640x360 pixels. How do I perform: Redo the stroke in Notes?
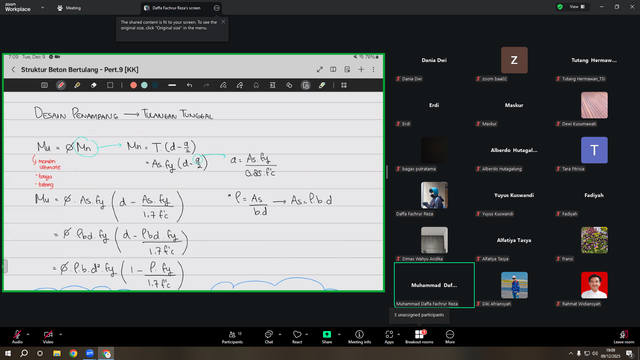[x=206, y=85]
